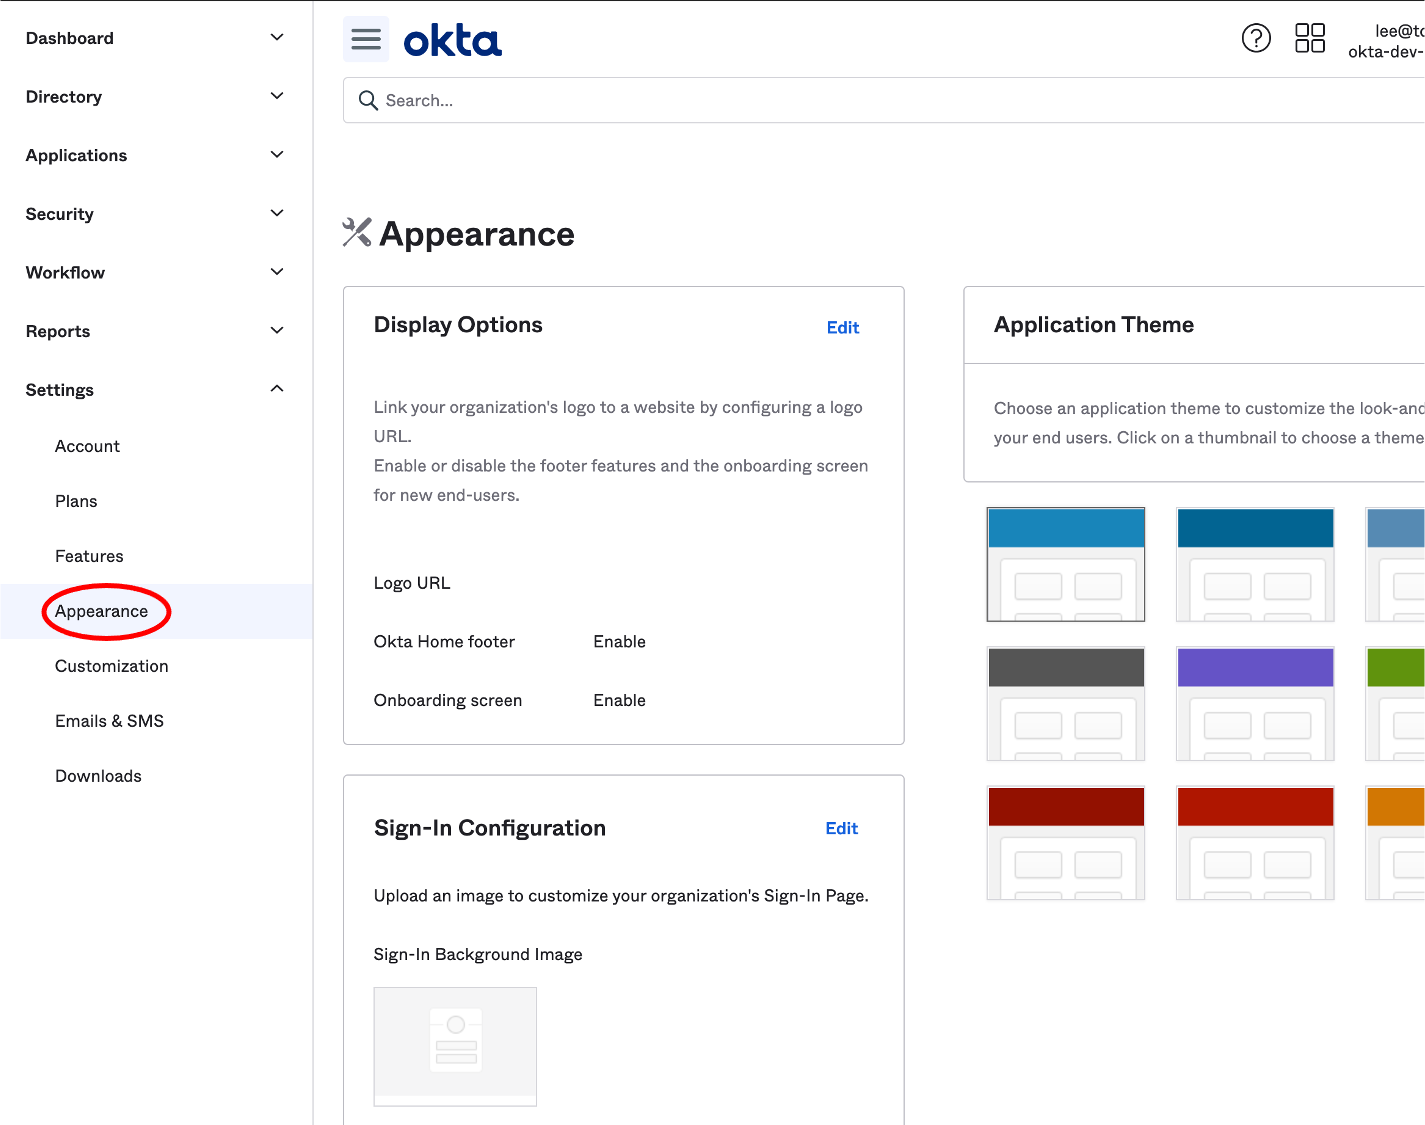Click the Sign-In Configuration heading
The height and width of the screenshot is (1125, 1425).
coord(490,828)
